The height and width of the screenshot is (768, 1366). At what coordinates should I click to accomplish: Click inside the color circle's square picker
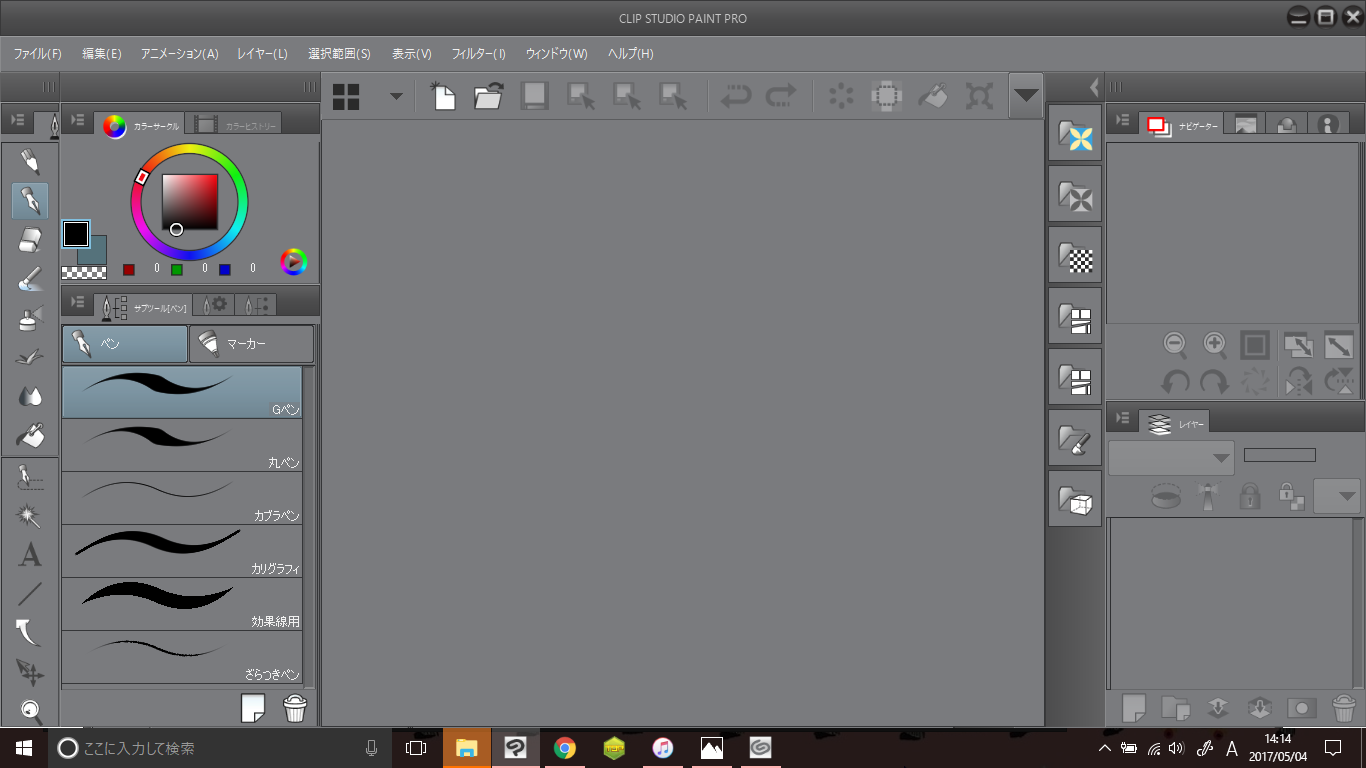(x=190, y=202)
